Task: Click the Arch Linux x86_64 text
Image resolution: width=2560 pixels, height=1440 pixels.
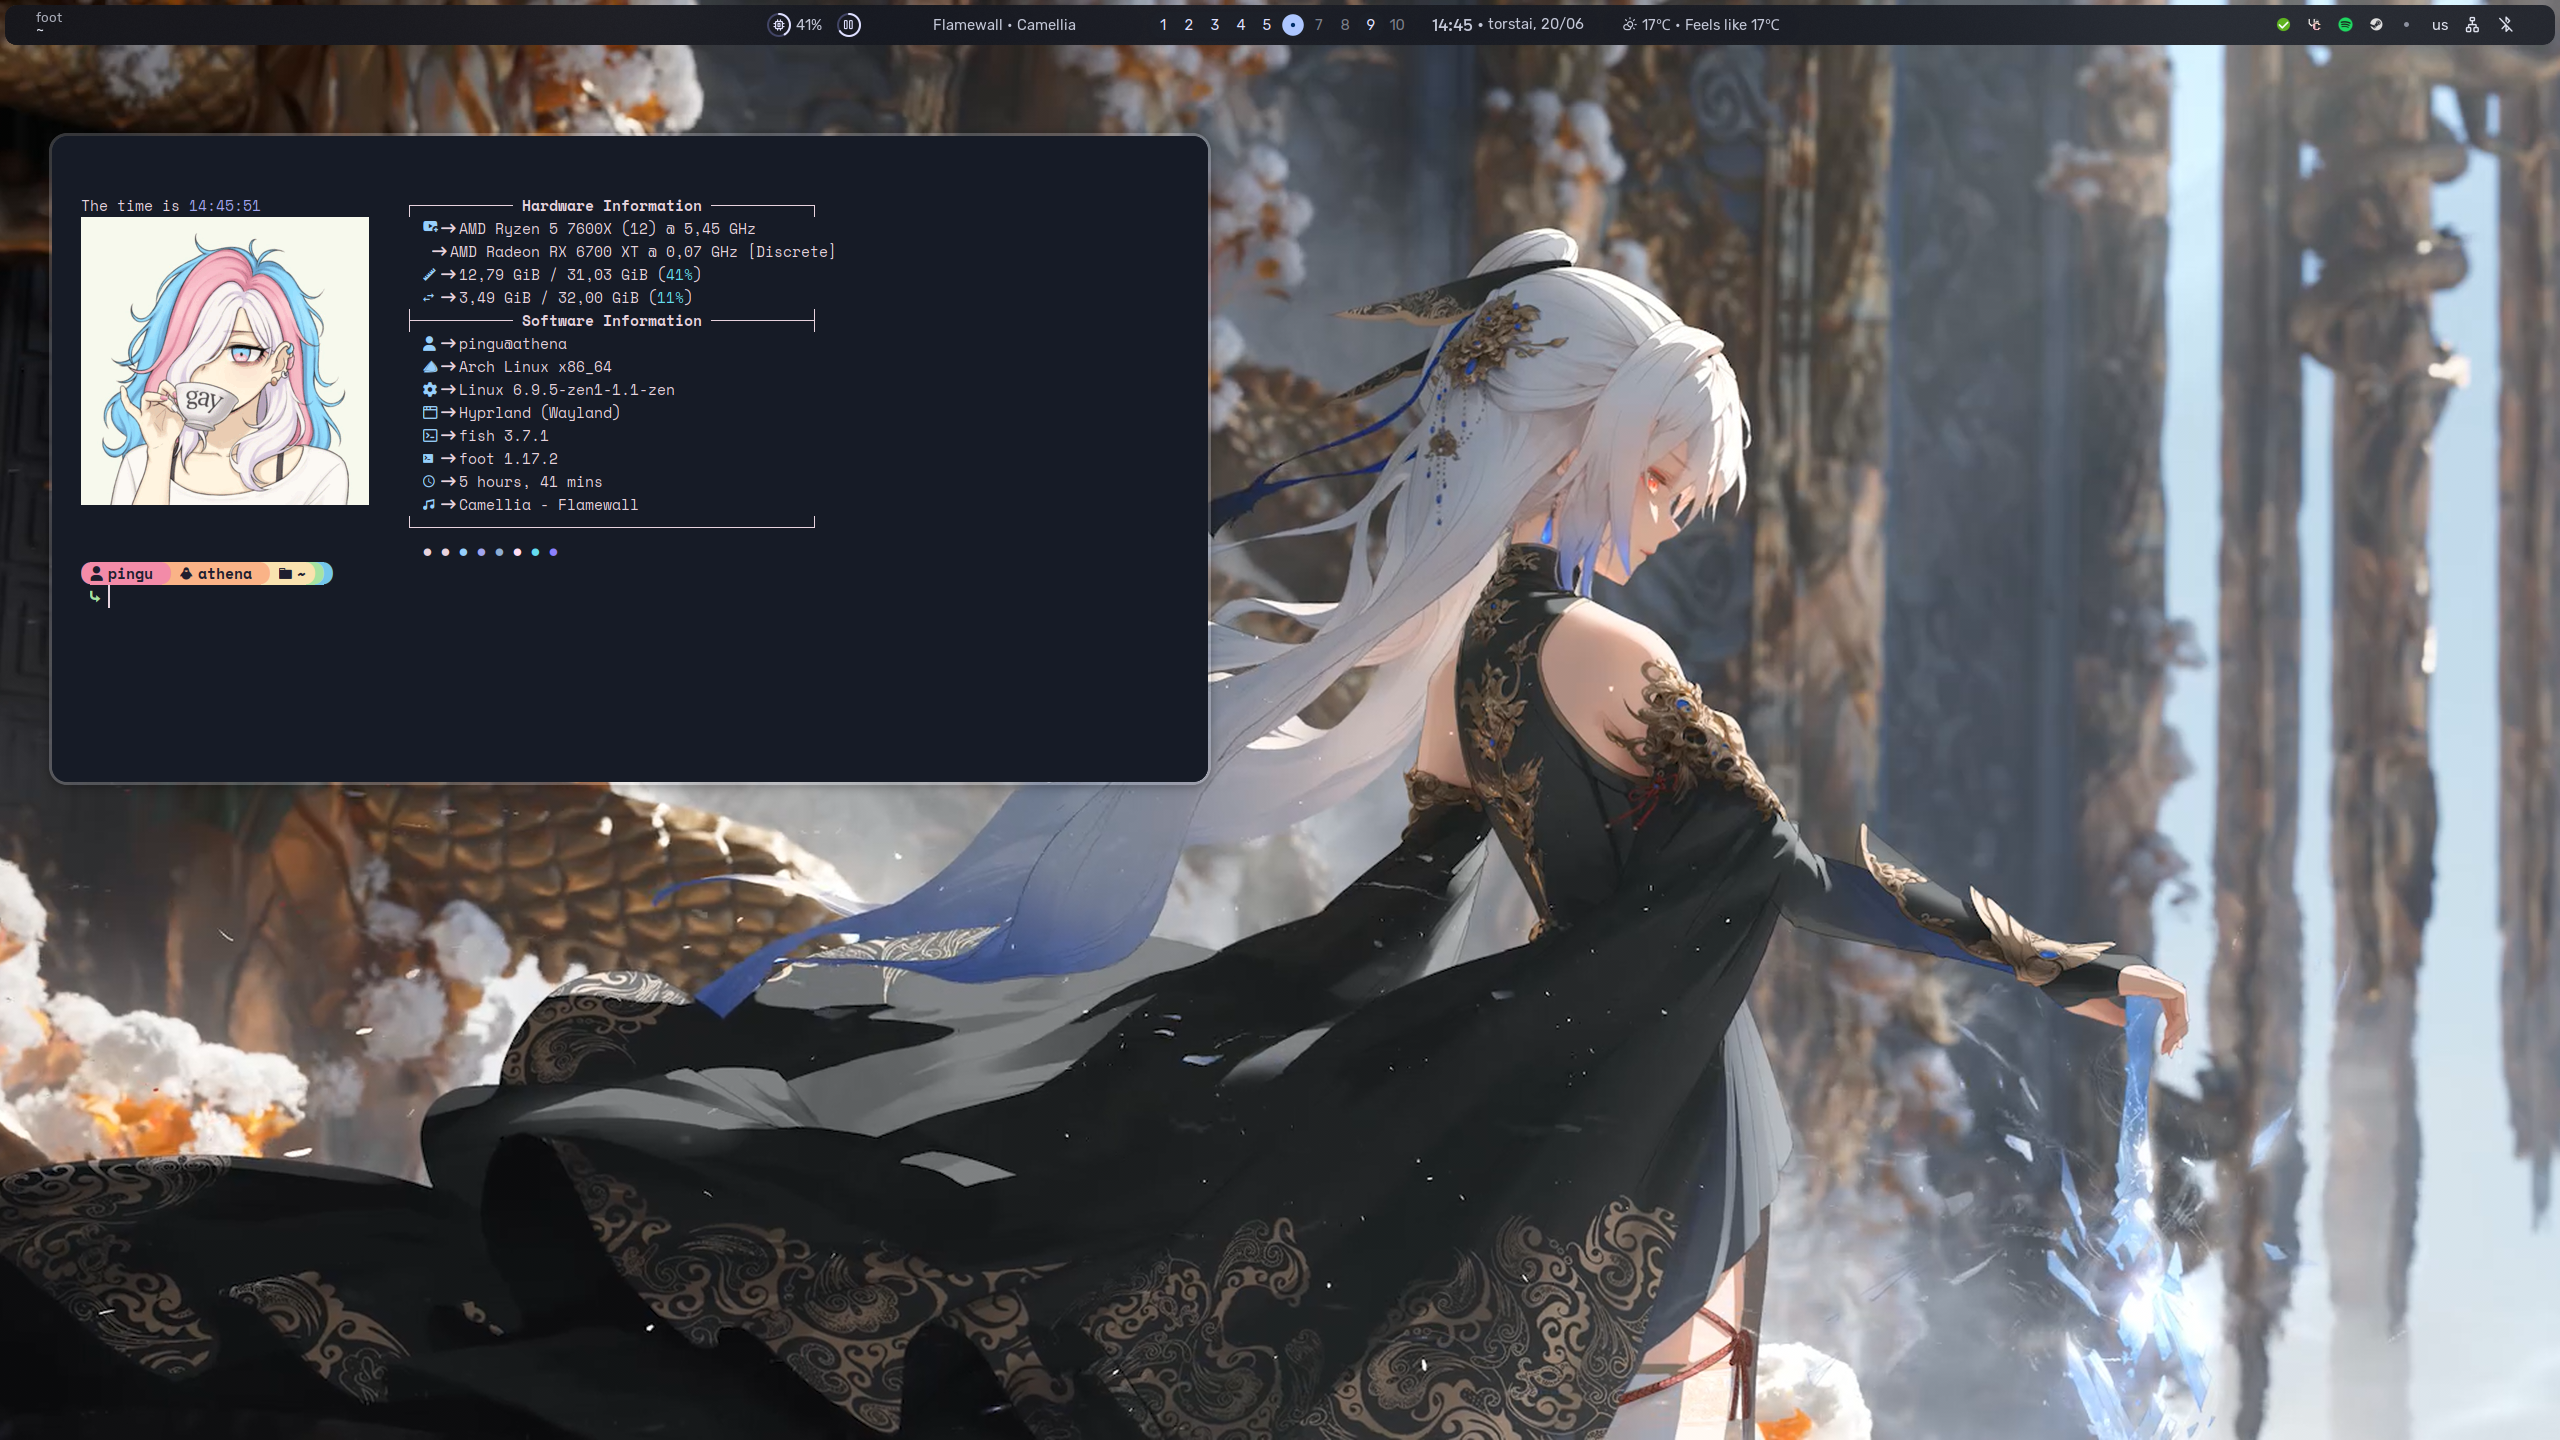Action: point(535,367)
